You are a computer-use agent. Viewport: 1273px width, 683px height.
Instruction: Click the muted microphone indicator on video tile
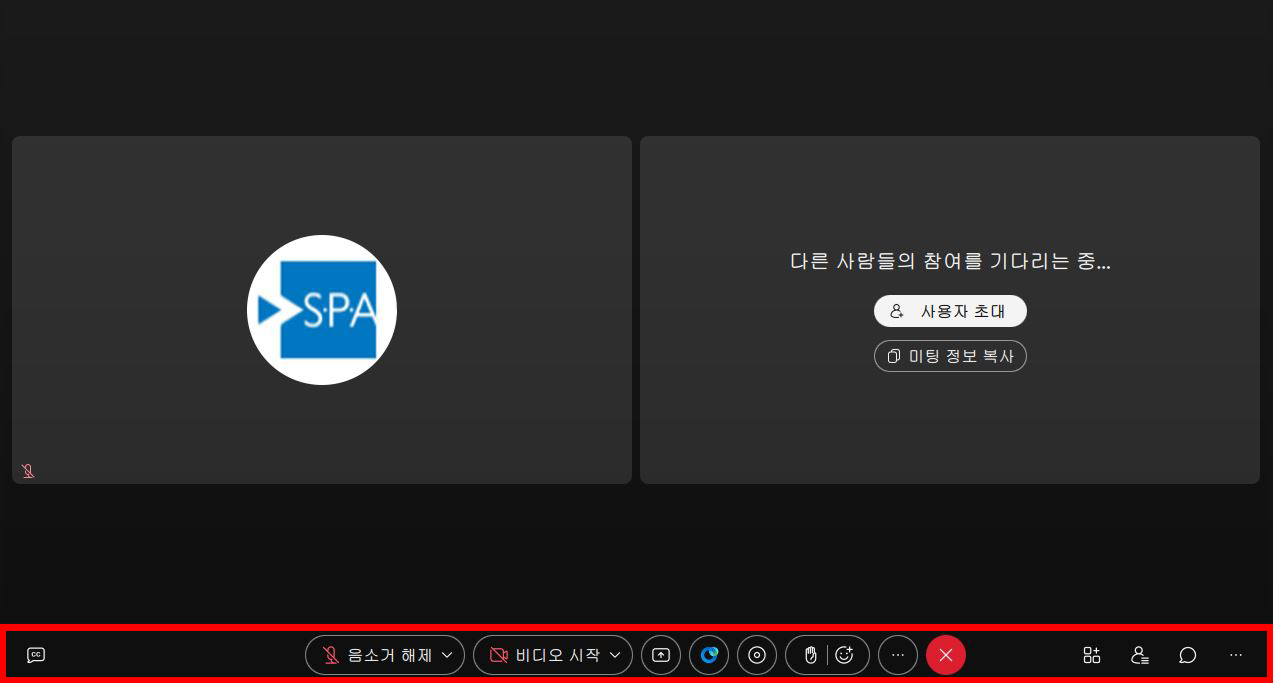[28, 471]
